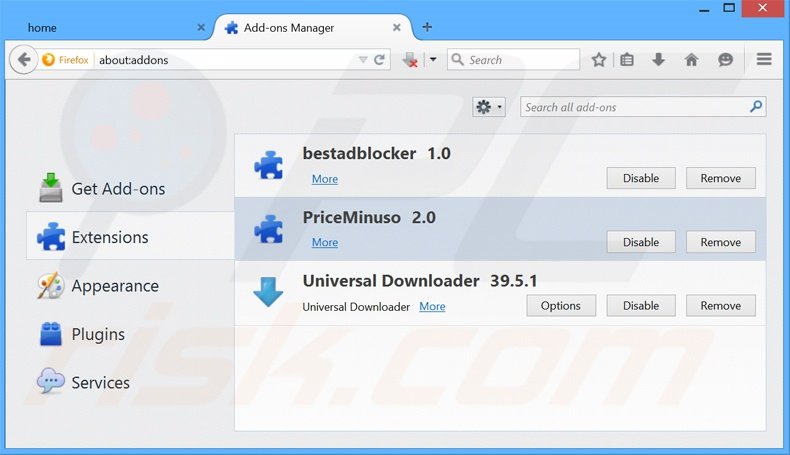Viewport: 790px width, 455px height.
Task: Remove the PriceMinuso extension
Action: pyautogui.click(x=720, y=242)
